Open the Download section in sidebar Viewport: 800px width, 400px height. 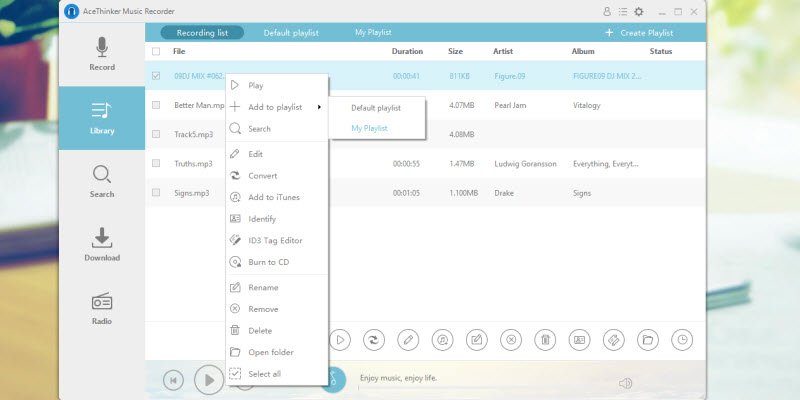click(x=101, y=244)
